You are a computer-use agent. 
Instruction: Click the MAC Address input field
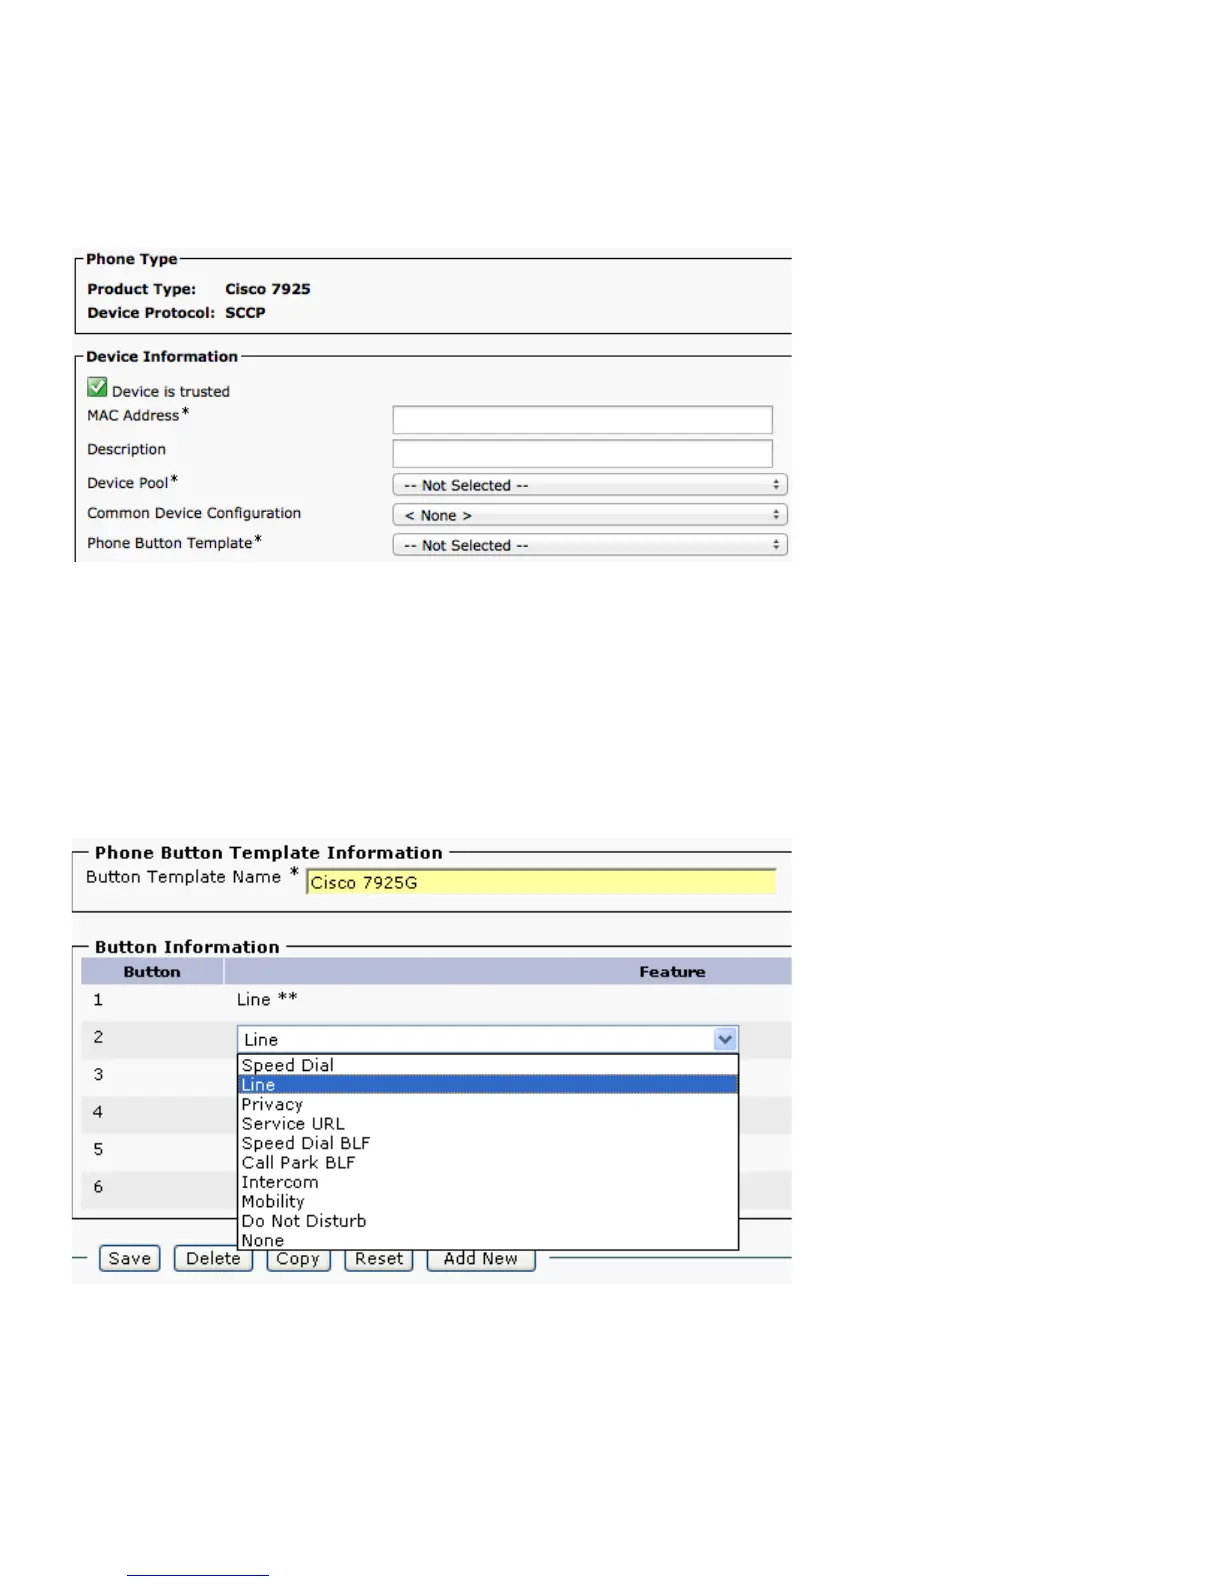coord(582,419)
